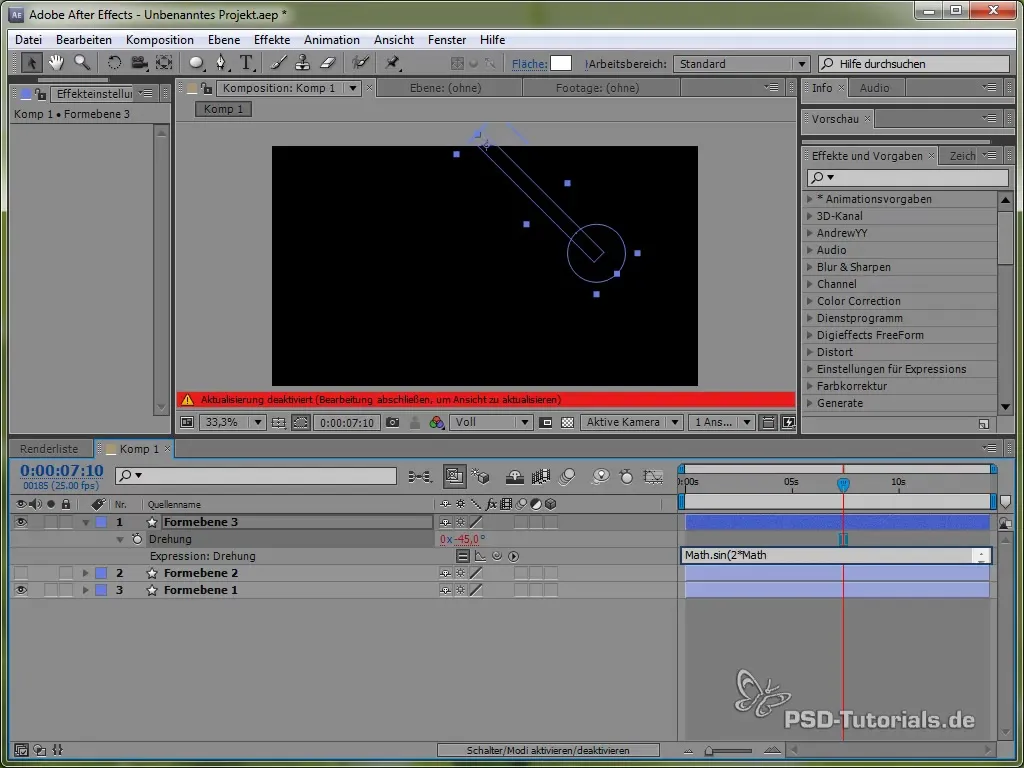
Task: Select the Selection arrow tool
Action: [x=31, y=63]
